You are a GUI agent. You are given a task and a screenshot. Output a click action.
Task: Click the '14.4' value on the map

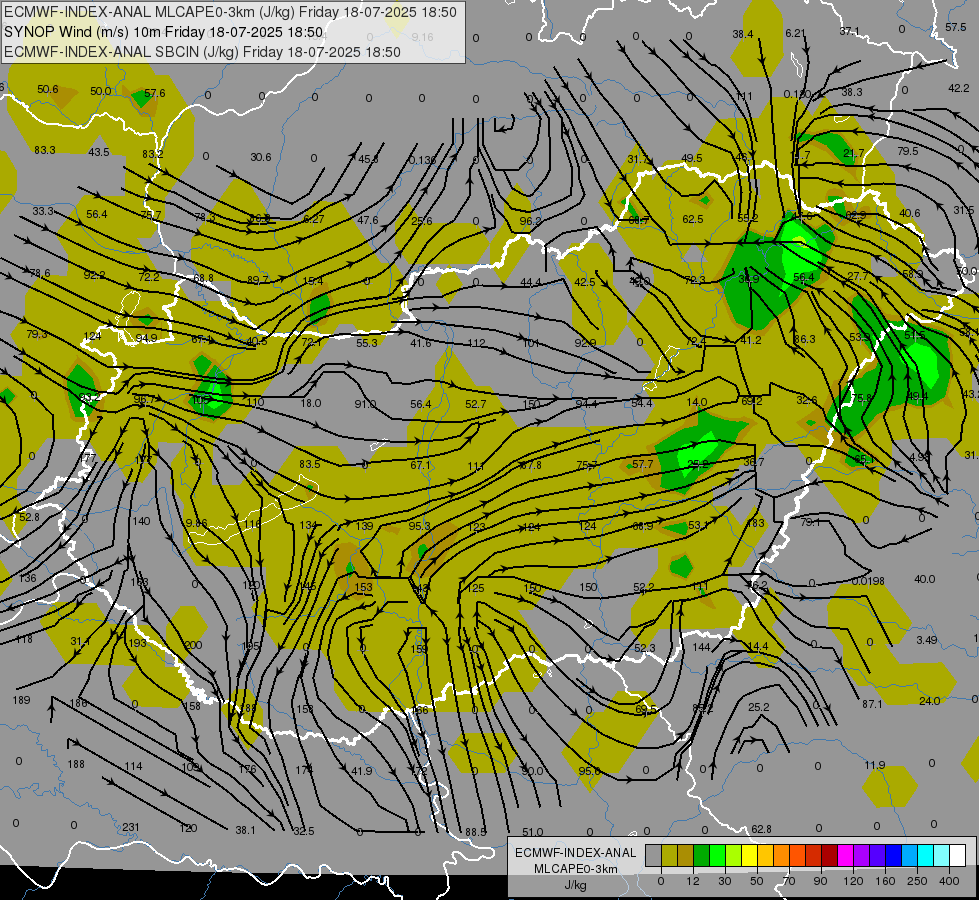757,646
